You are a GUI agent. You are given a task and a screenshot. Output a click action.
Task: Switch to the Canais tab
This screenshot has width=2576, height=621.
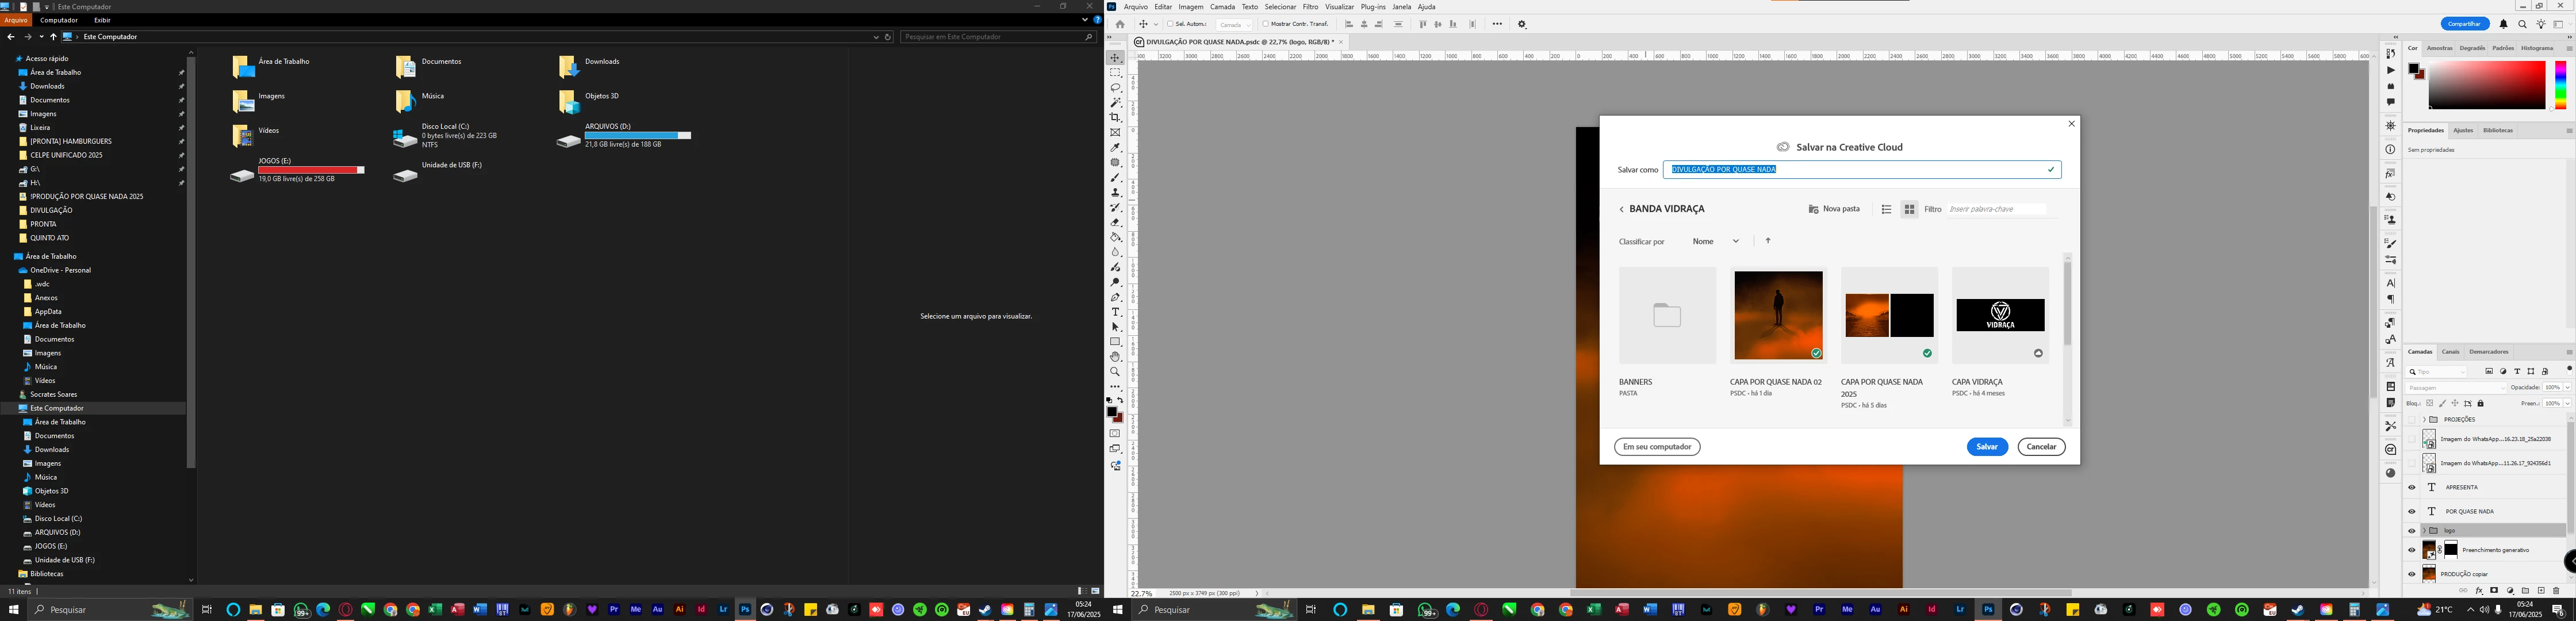2450,352
